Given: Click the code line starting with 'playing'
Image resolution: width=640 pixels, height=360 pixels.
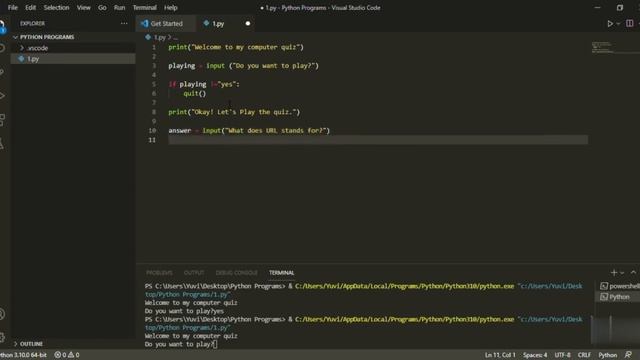Looking at the screenshot, I should coord(243,66).
